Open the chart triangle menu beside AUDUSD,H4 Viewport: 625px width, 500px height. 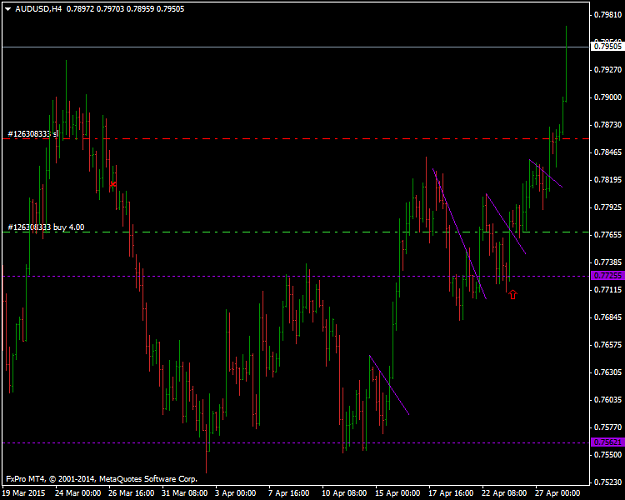point(8,9)
